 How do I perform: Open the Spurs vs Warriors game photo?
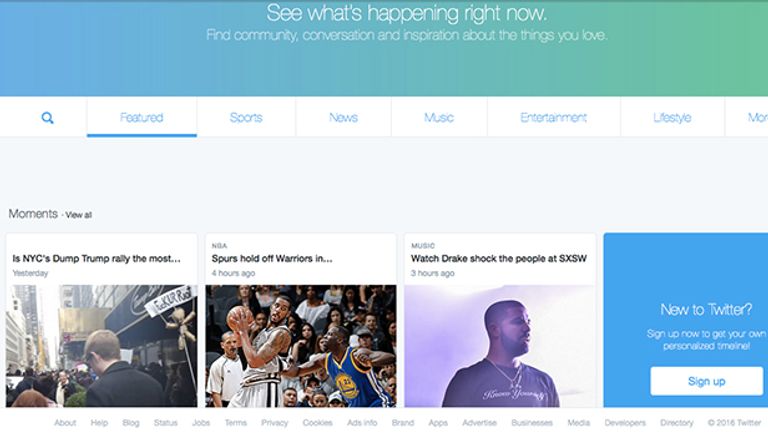click(301, 346)
